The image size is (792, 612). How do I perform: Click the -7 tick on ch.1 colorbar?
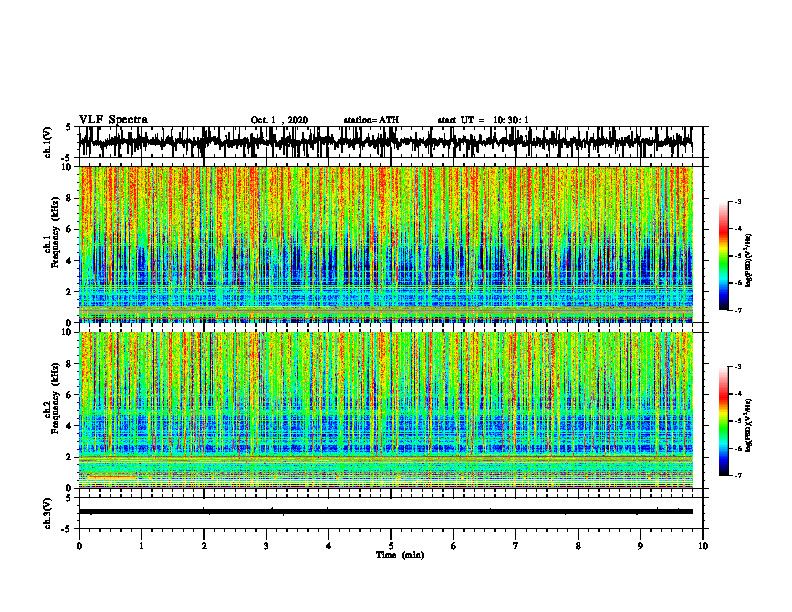click(738, 310)
